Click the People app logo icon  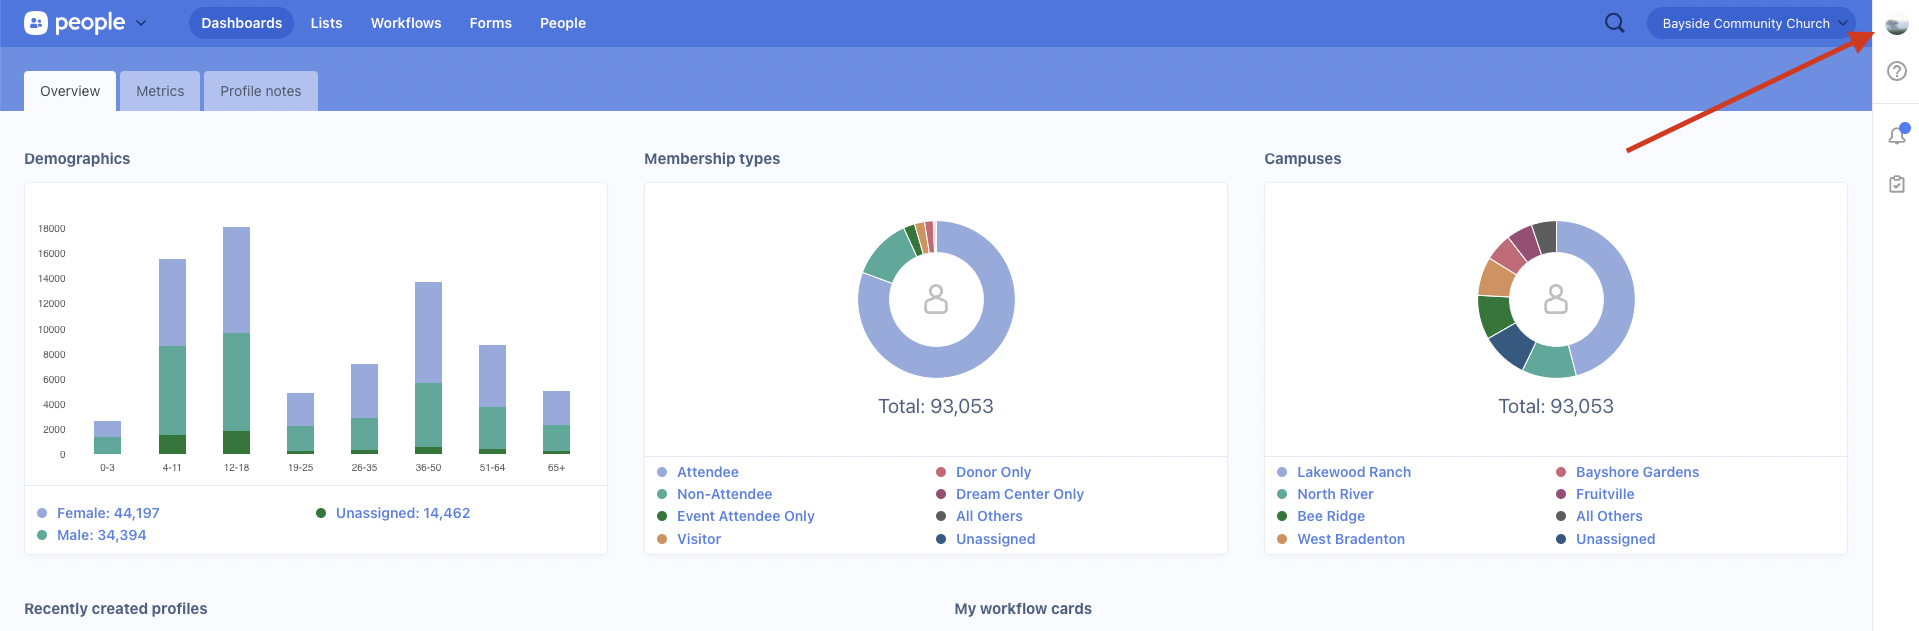[x=36, y=23]
